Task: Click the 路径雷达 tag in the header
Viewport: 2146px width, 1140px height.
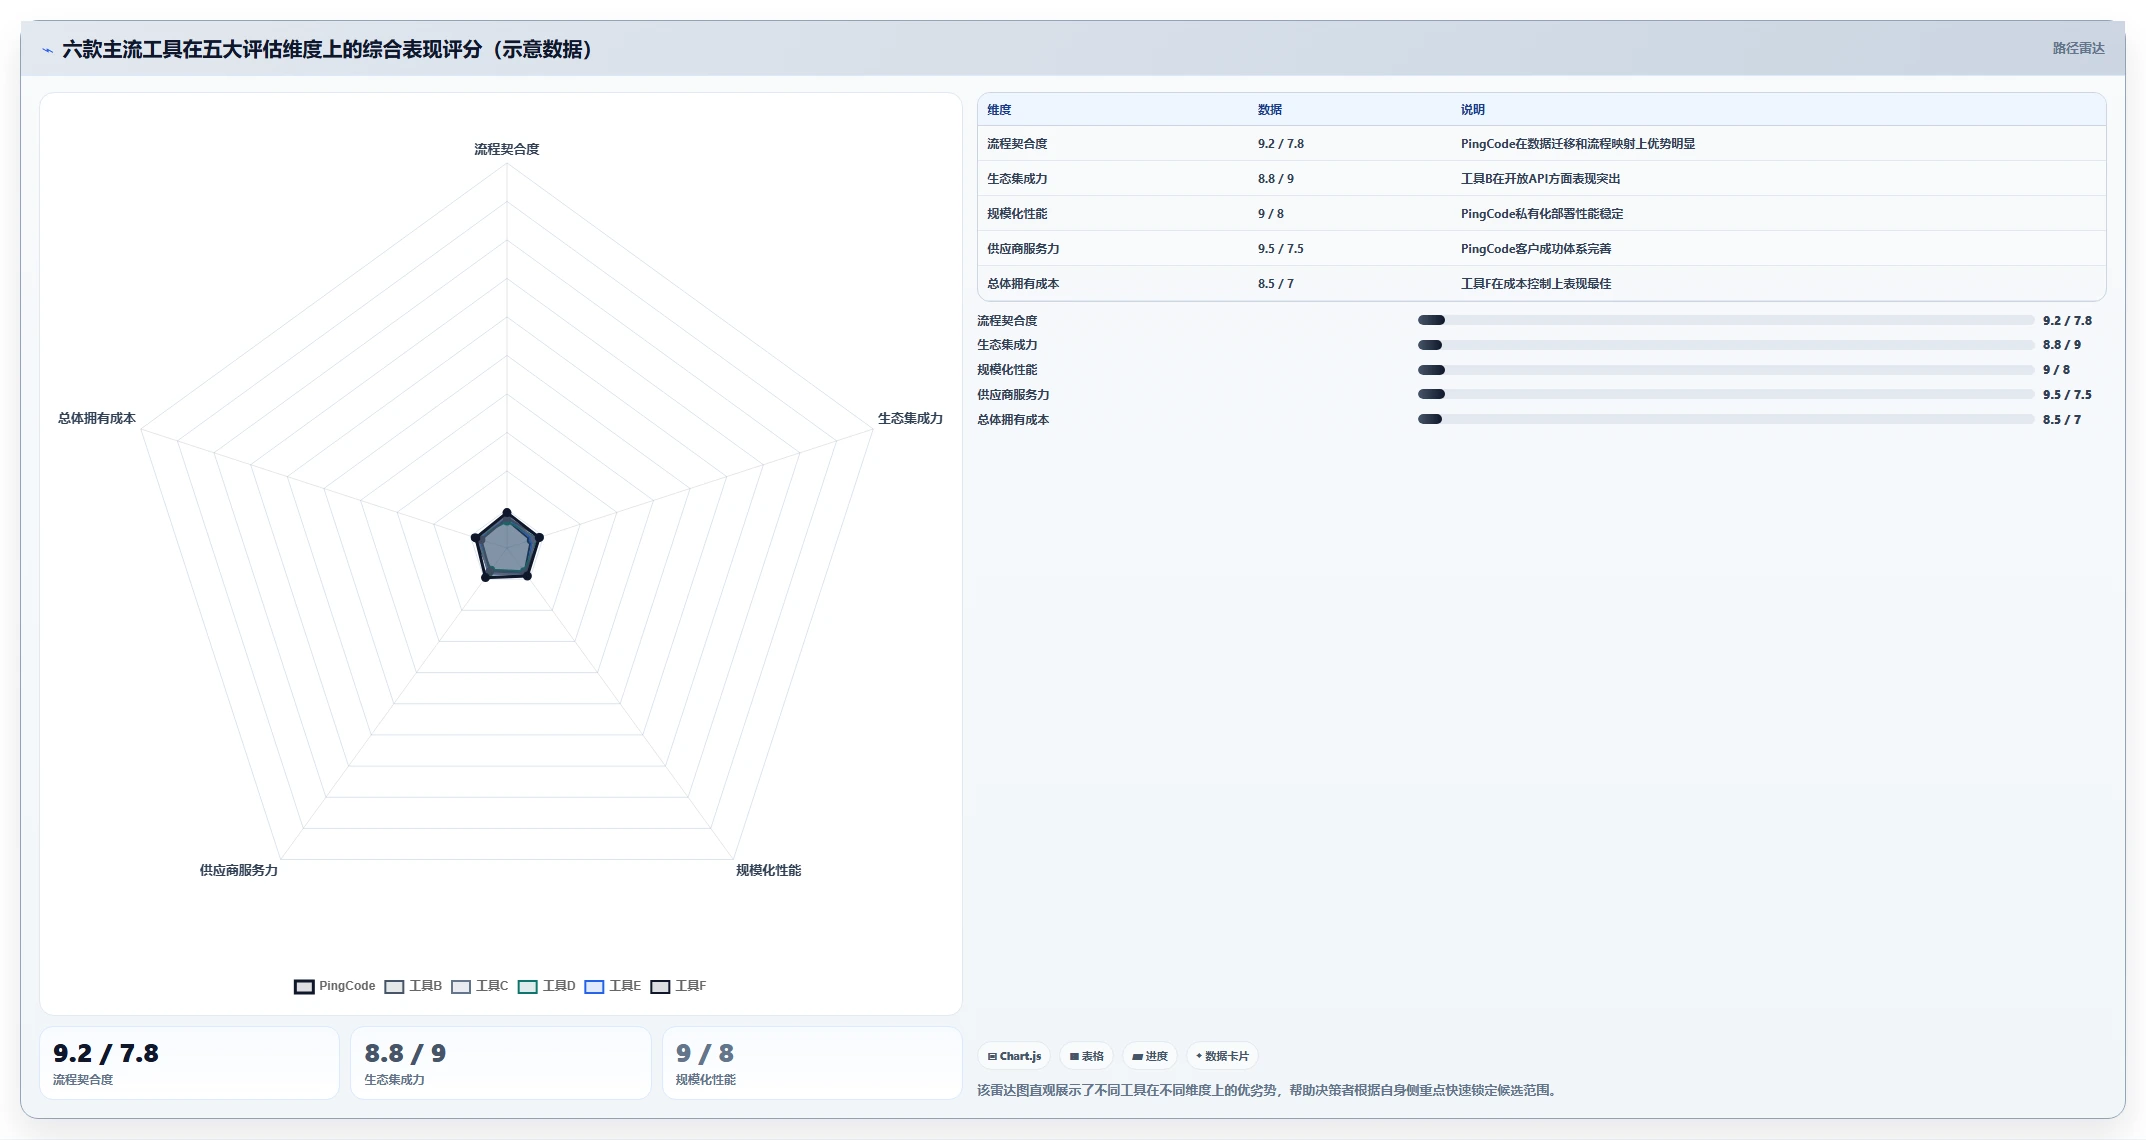Action: point(2078,48)
